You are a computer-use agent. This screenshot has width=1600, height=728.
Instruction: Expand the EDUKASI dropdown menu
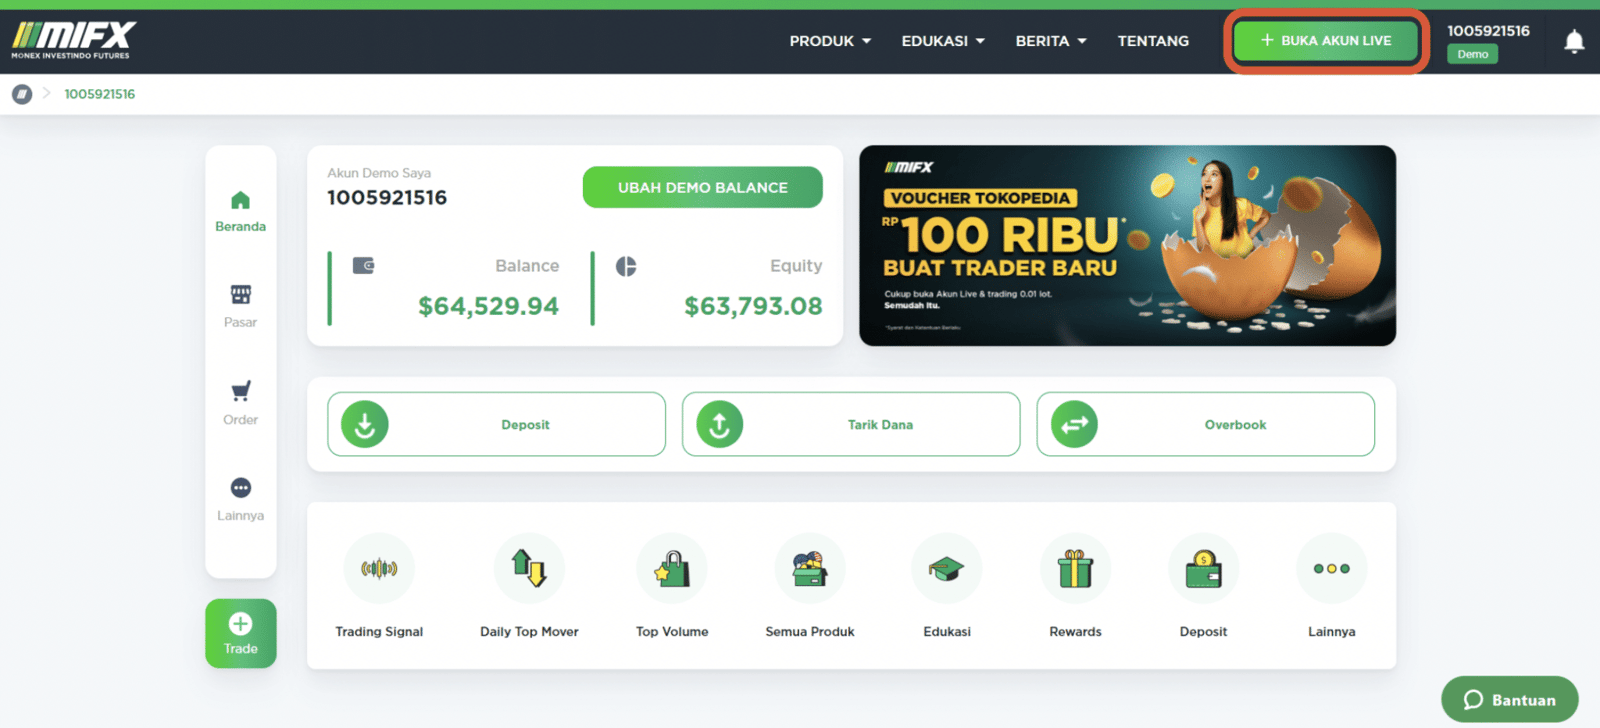click(943, 41)
